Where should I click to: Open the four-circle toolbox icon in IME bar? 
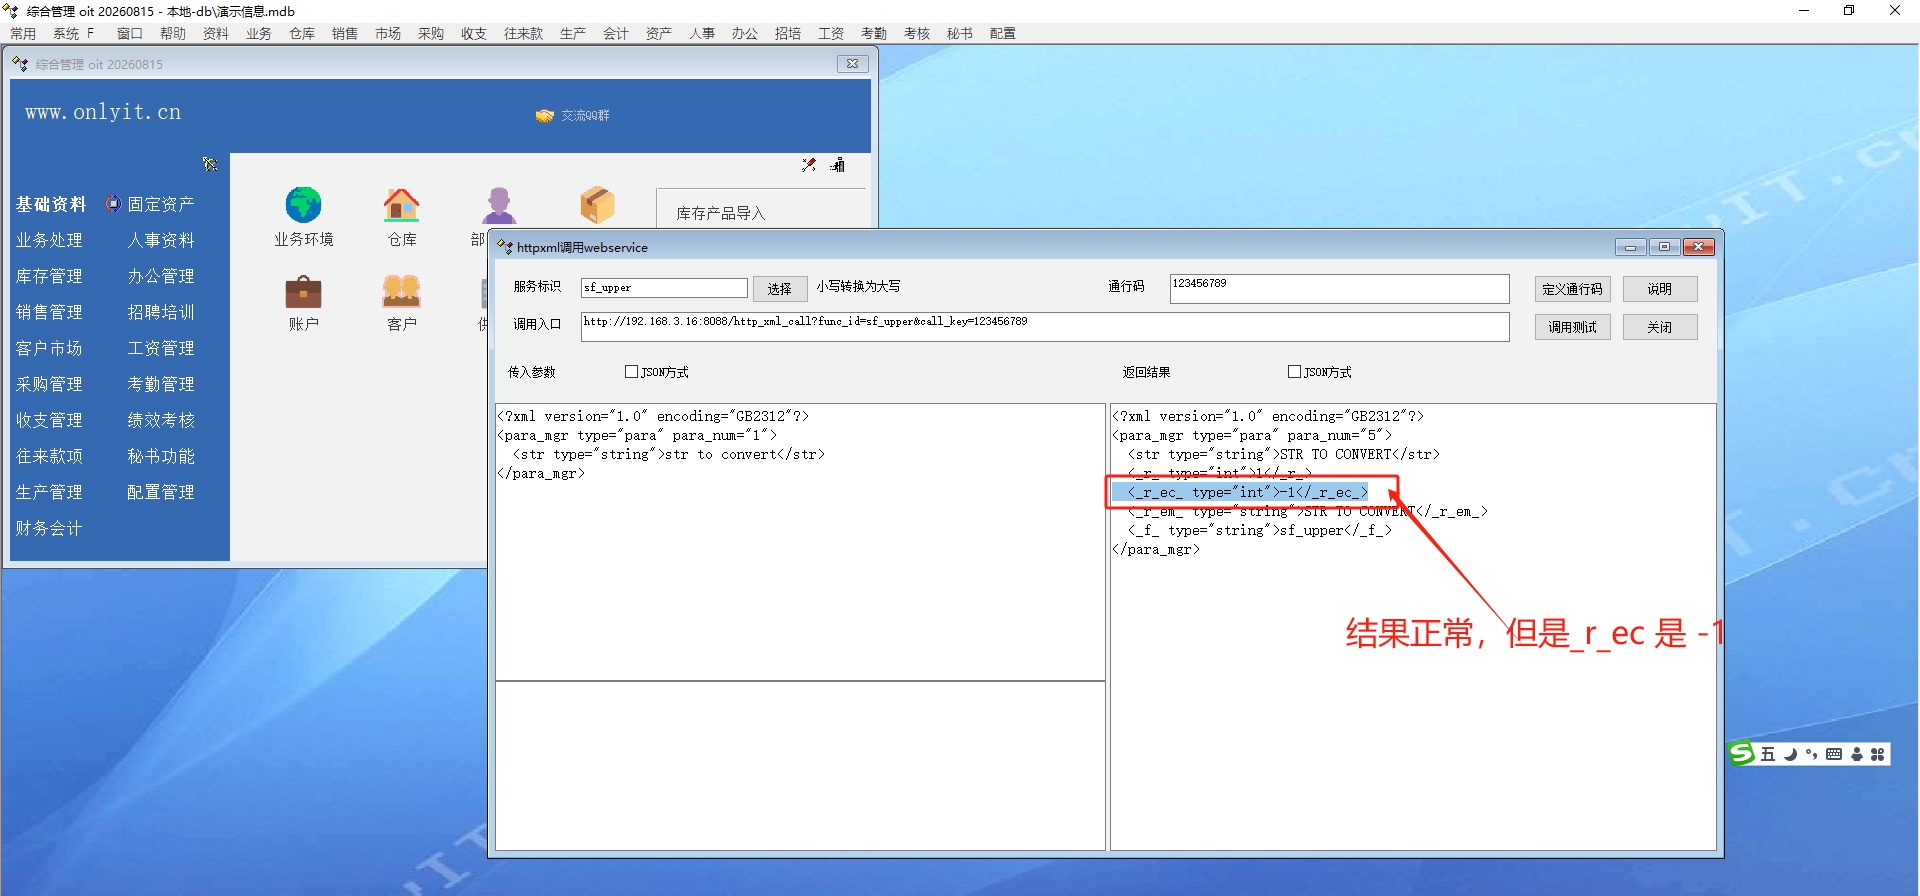coord(1878,754)
